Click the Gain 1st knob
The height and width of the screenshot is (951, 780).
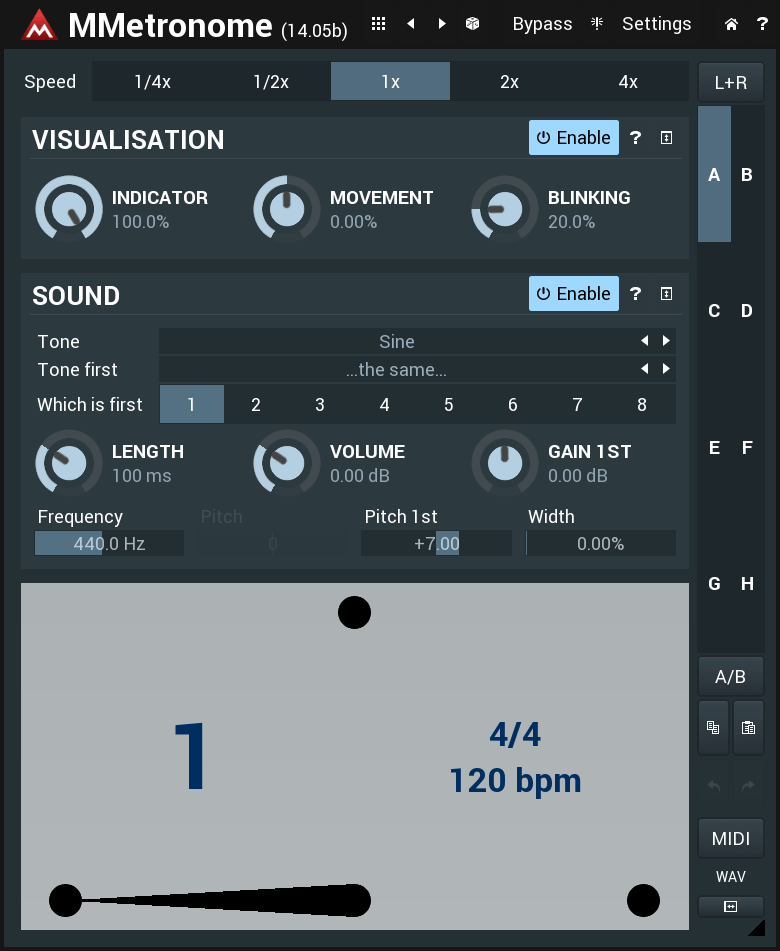pyautogui.click(x=505, y=463)
